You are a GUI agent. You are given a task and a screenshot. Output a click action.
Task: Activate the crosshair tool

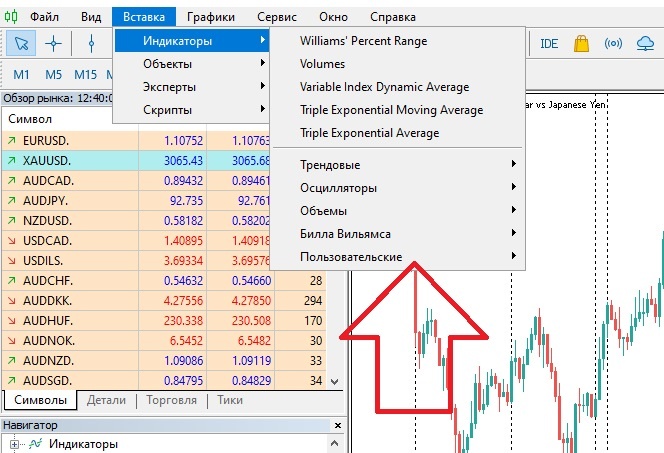53,43
